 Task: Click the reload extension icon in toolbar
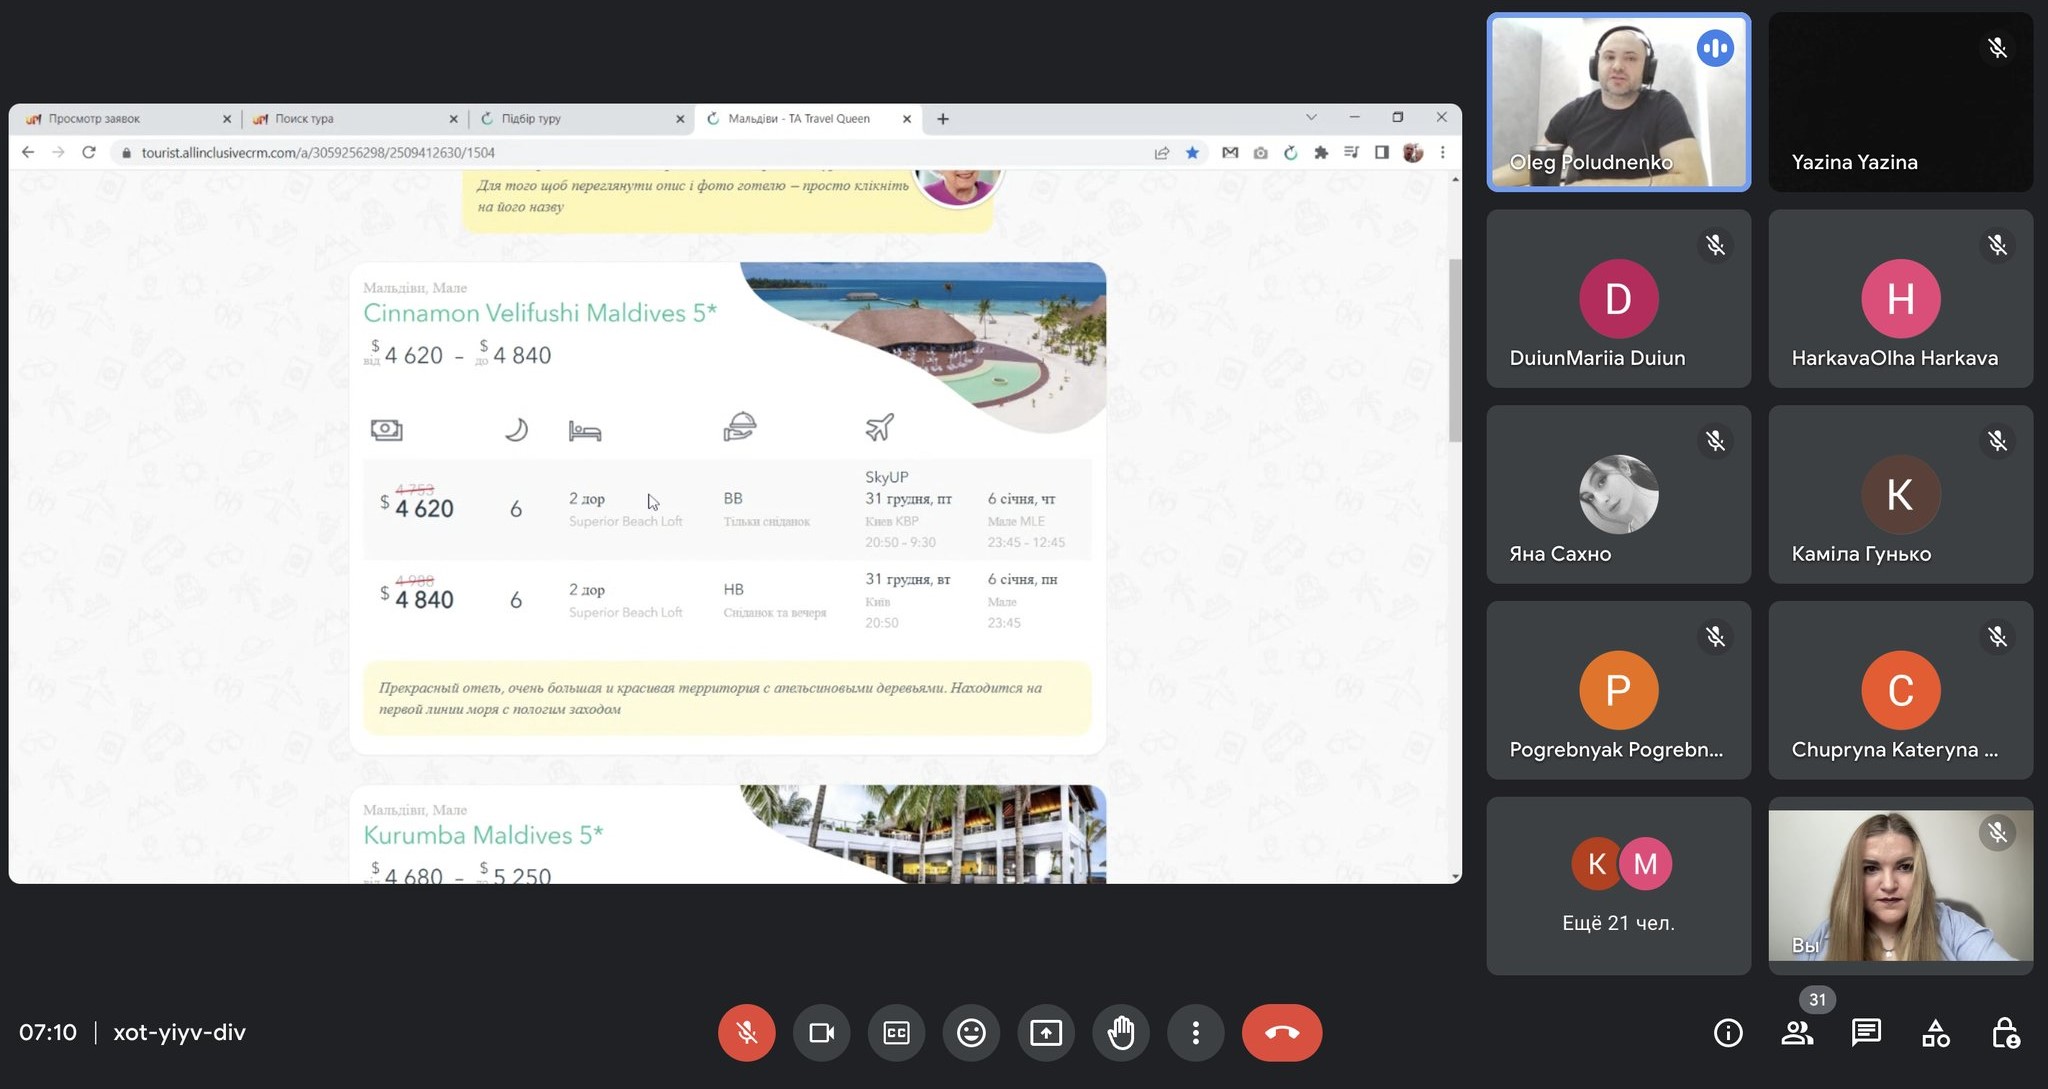[x=1291, y=152]
